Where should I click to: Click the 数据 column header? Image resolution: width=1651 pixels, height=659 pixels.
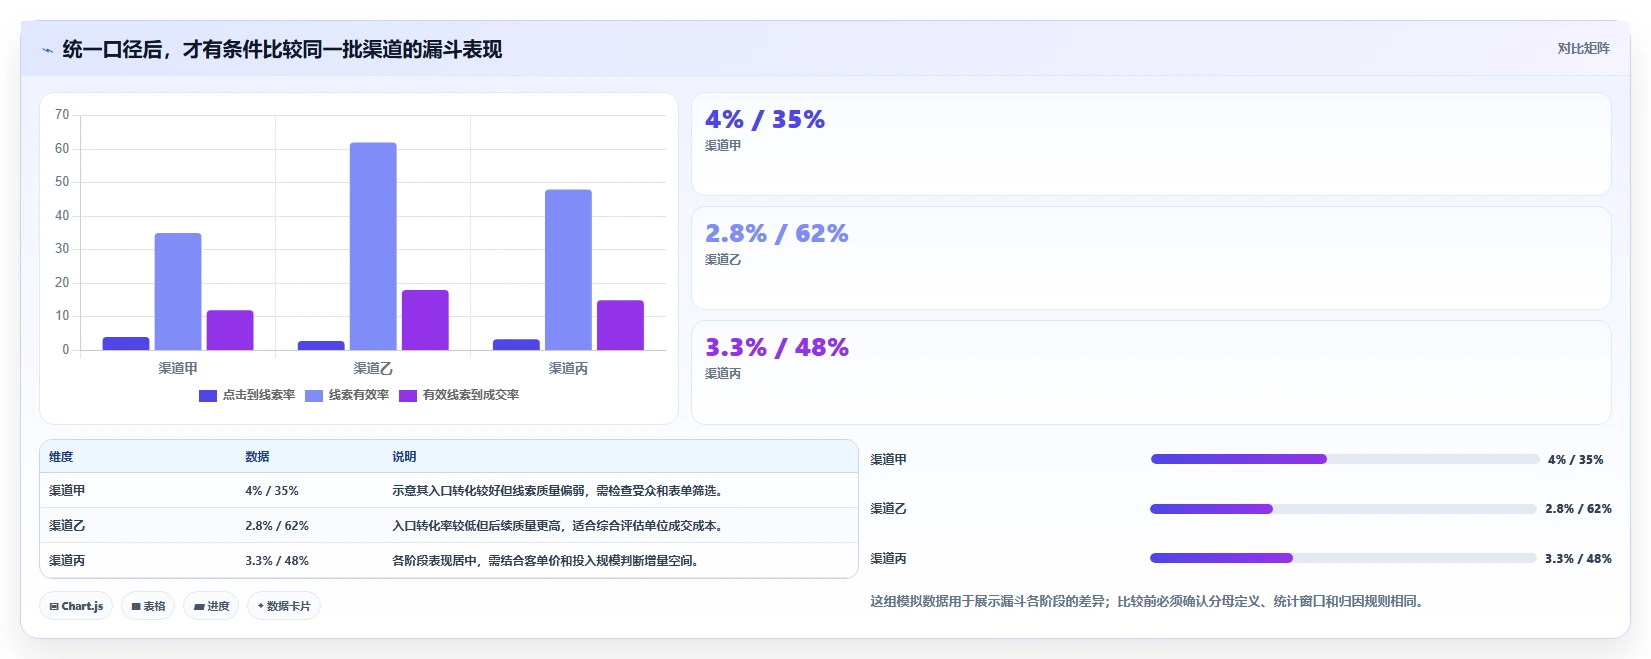click(x=257, y=457)
